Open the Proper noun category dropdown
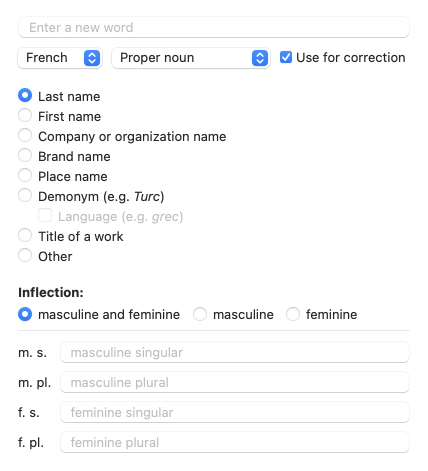 190,58
